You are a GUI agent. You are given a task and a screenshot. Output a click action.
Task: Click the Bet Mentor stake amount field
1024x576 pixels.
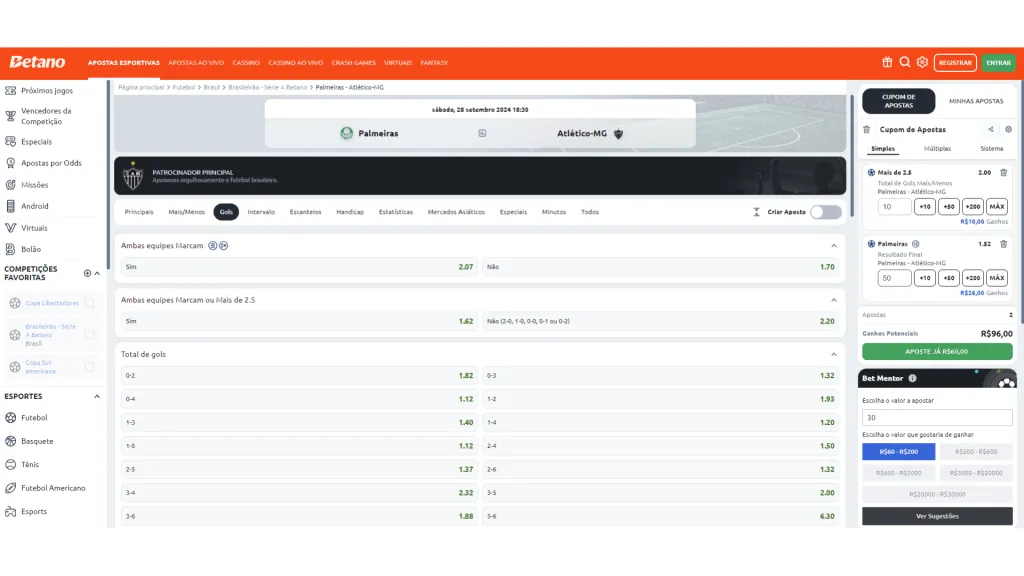pyautogui.click(x=937, y=418)
